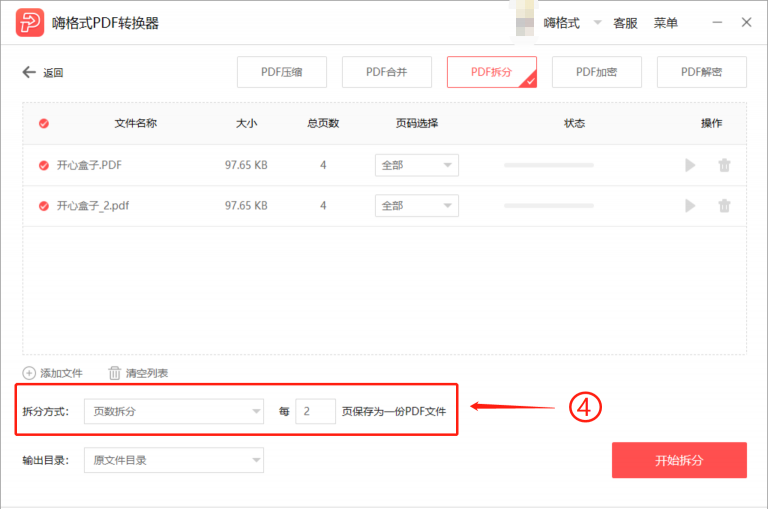Switch to the PDF解密 tab
Image resolution: width=768 pixels, height=509 pixels.
(x=701, y=72)
